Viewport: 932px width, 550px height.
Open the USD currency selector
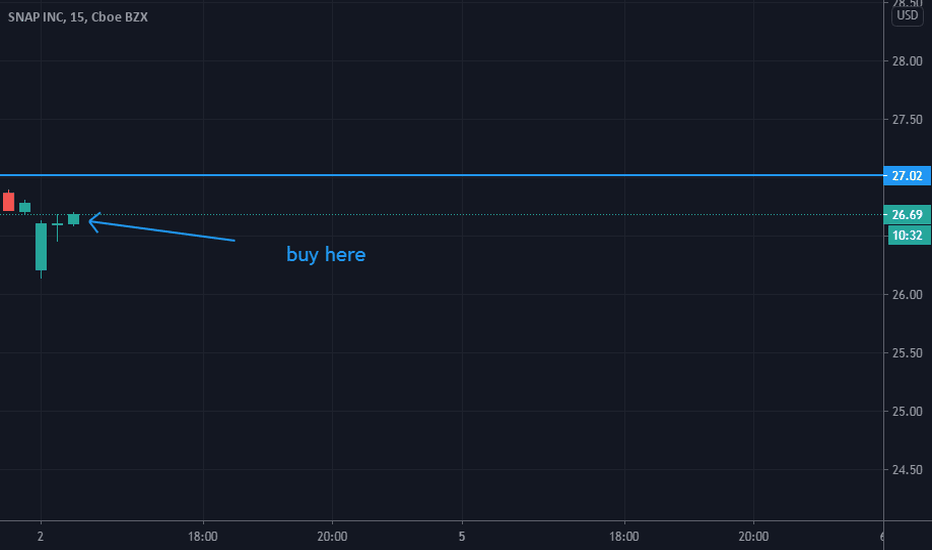907,15
